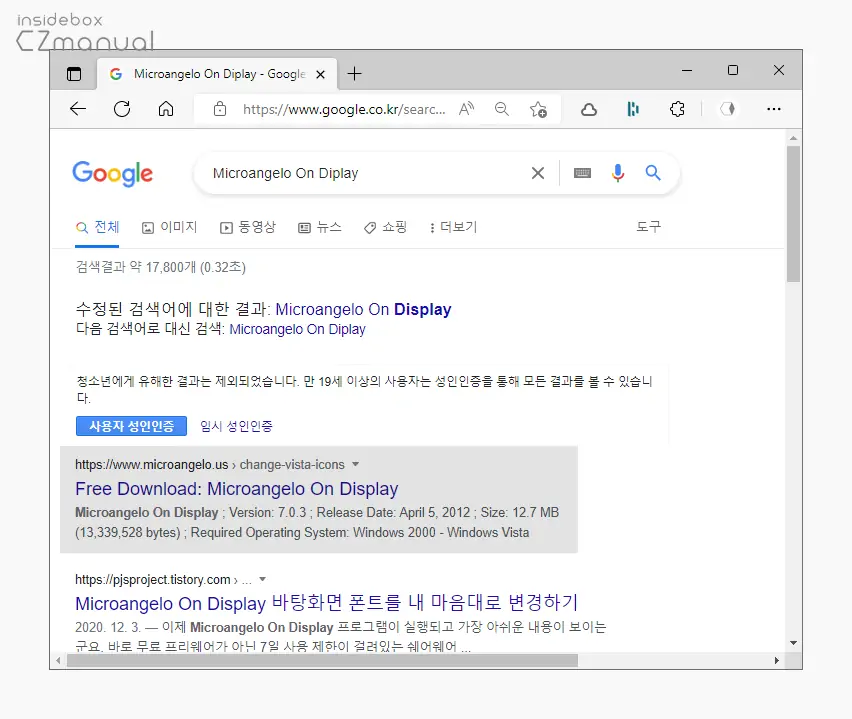Go back using the back arrow
Image resolution: width=852 pixels, height=719 pixels.
pos(77,109)
